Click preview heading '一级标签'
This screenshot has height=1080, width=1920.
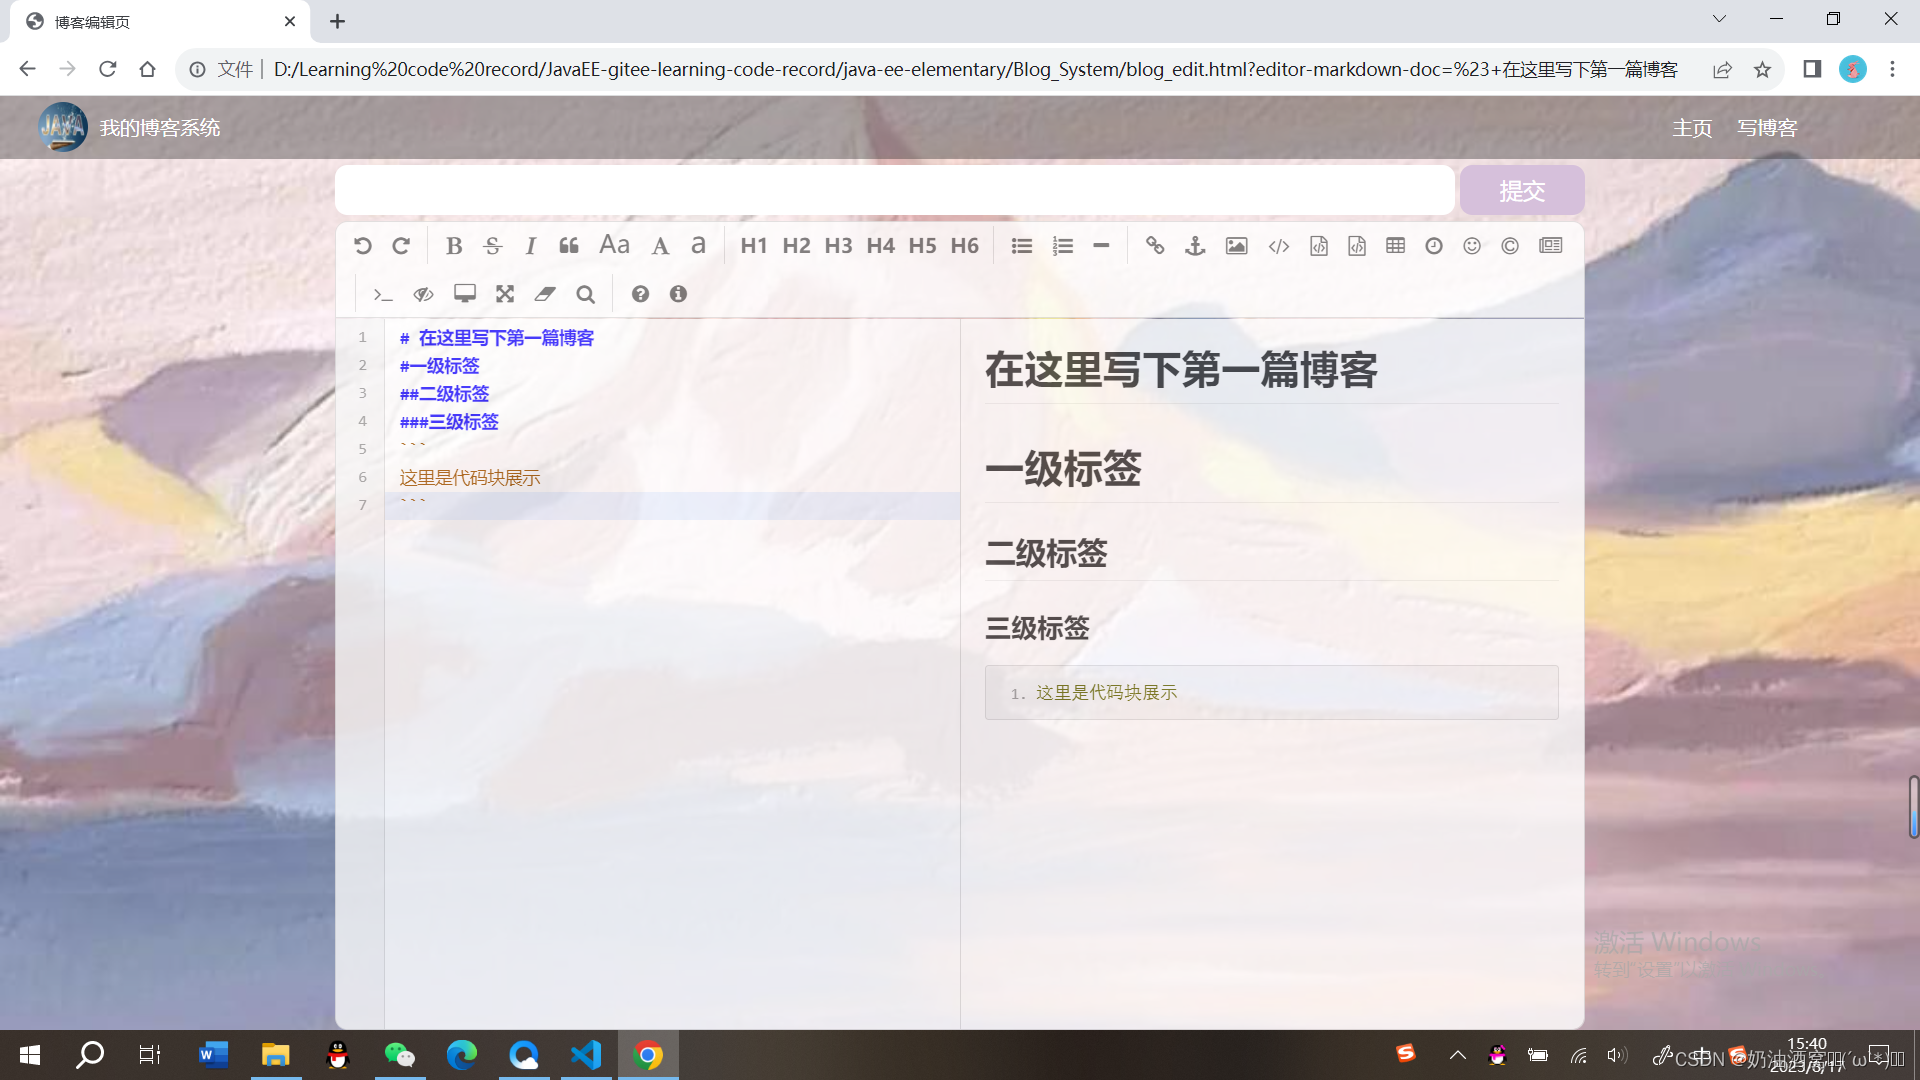1063,469
